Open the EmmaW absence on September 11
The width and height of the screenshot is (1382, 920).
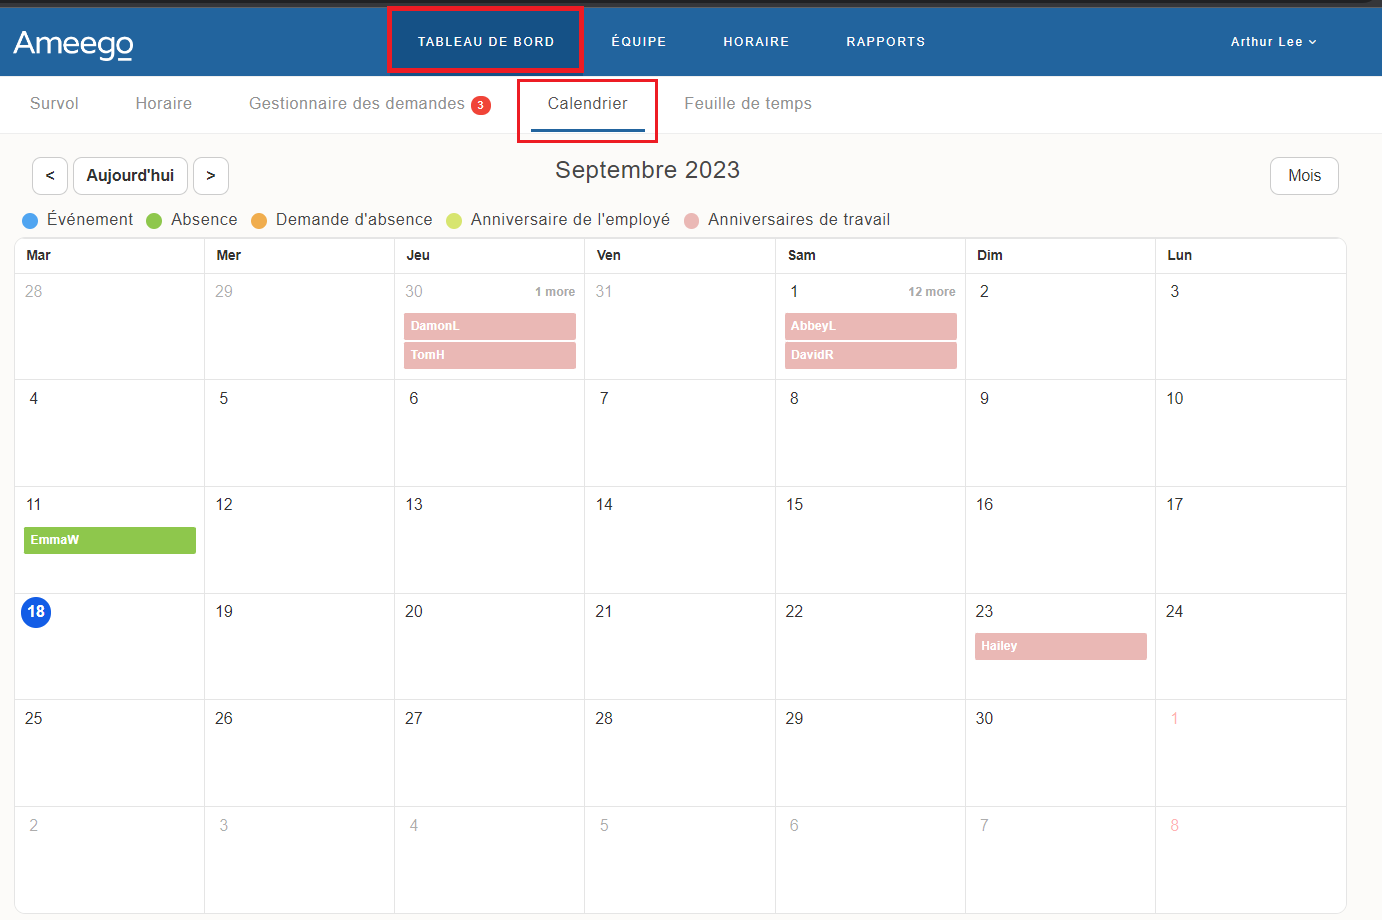pyautogui.click(x=109, y=539)
